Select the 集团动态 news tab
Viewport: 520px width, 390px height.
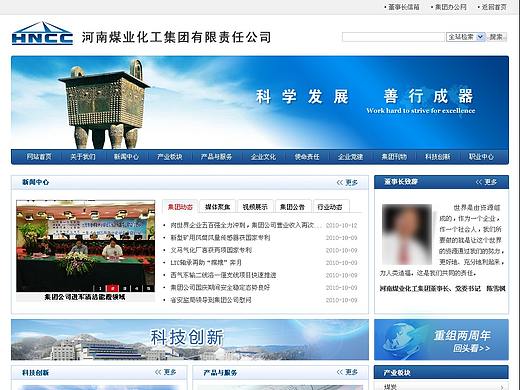coord(180,207)
